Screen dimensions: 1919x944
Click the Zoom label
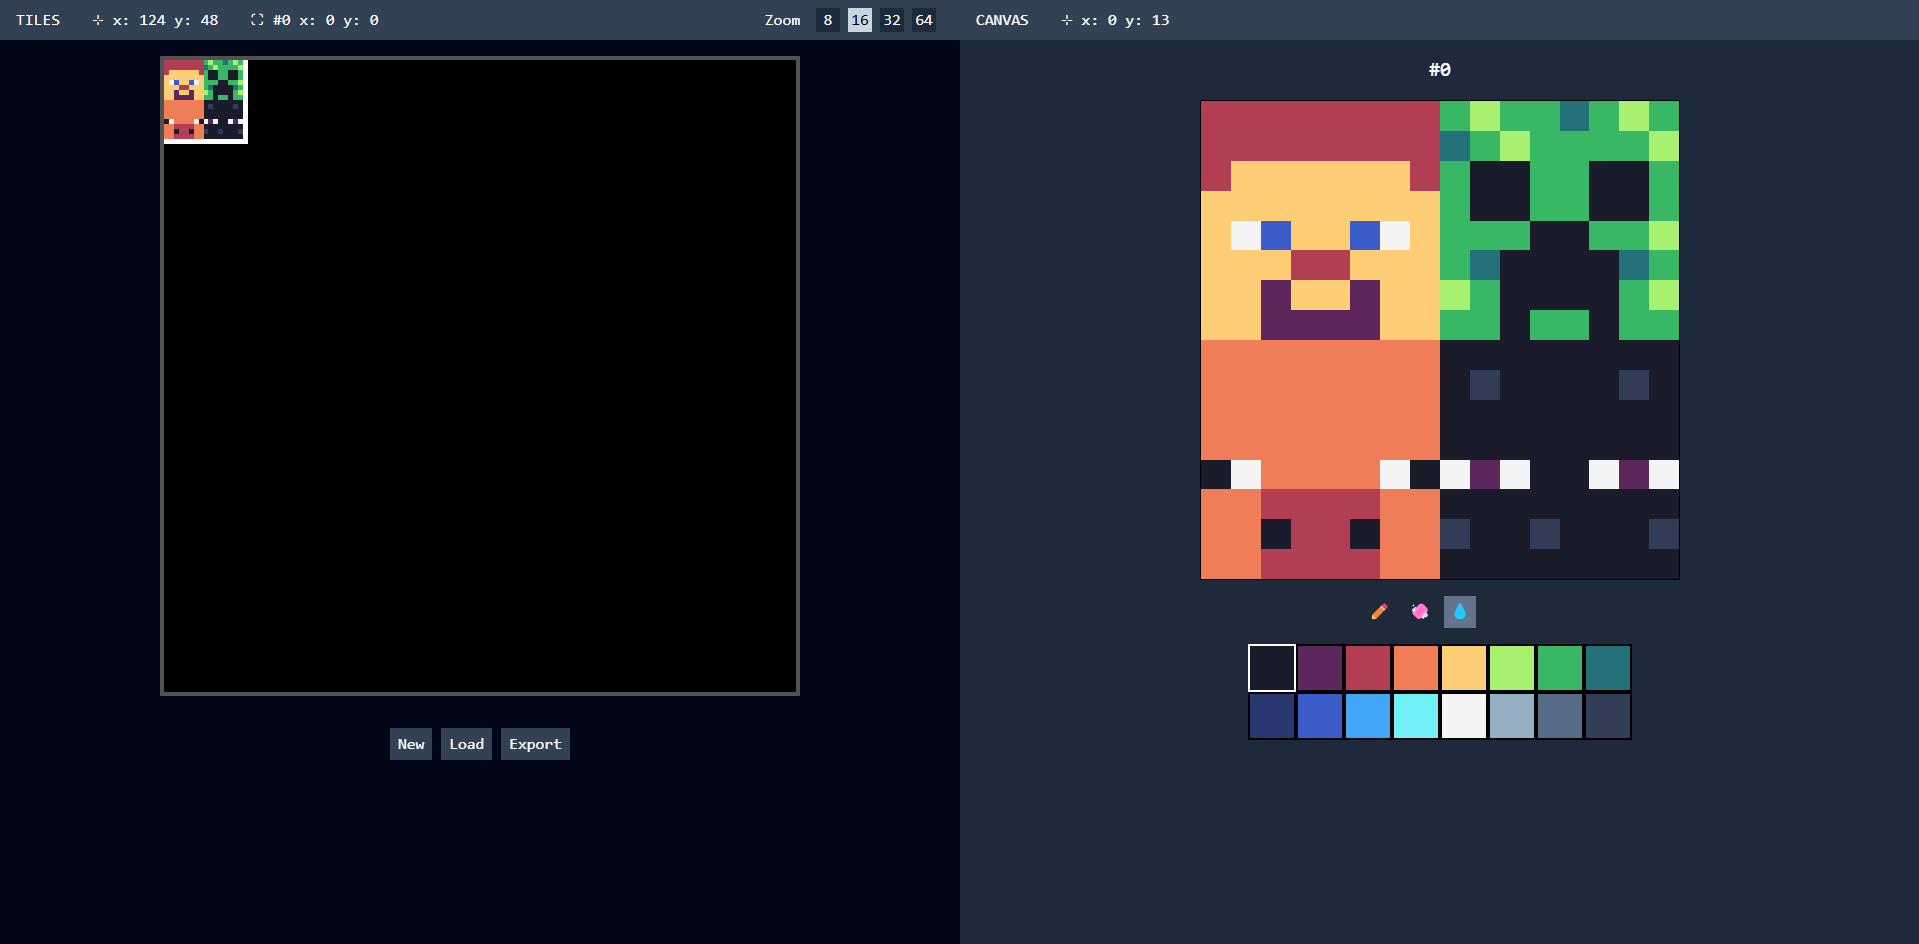coord(783,20)
